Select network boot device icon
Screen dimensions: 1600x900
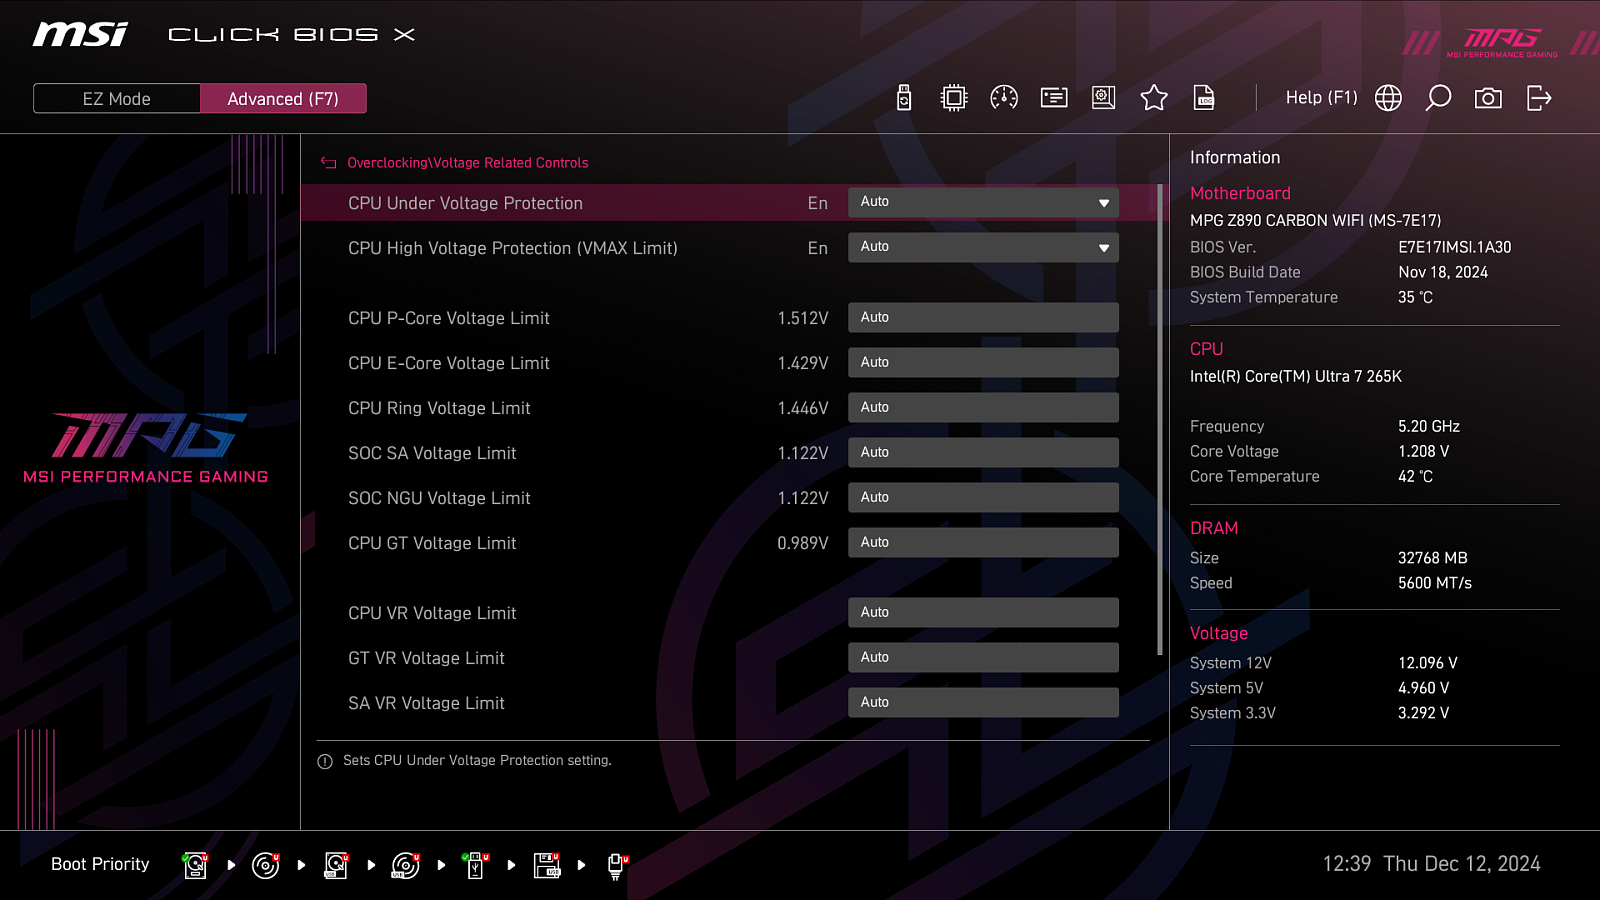[x=617, y=865]
